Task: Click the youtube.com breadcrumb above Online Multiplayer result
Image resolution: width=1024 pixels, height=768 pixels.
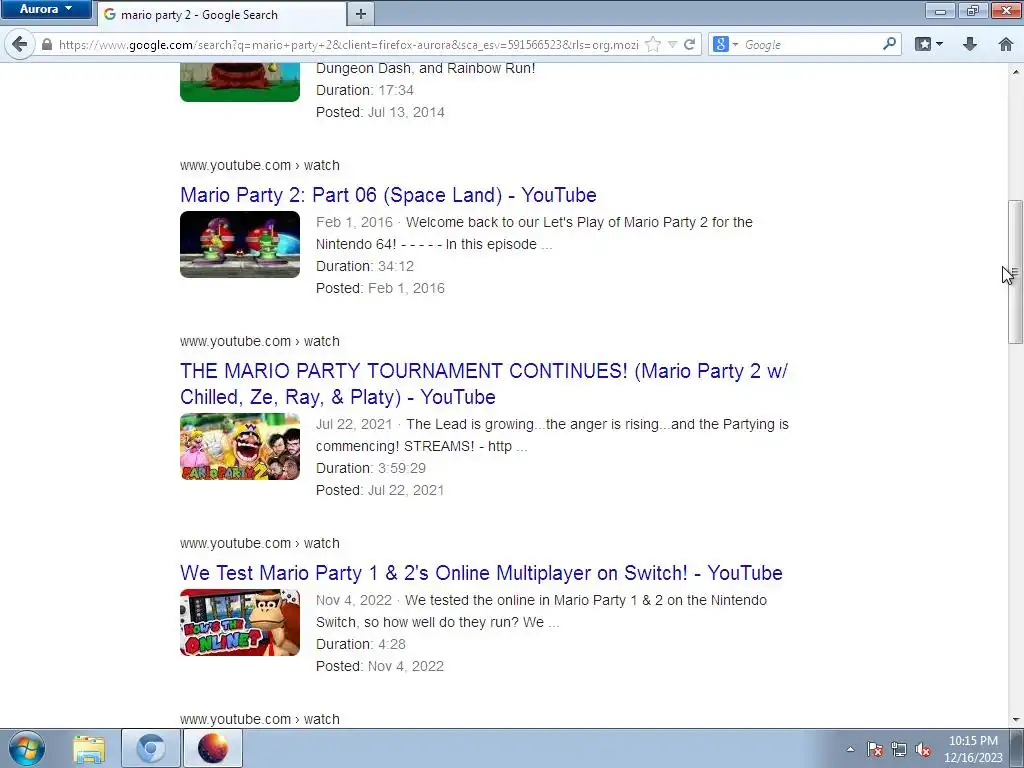Action: 260,543
